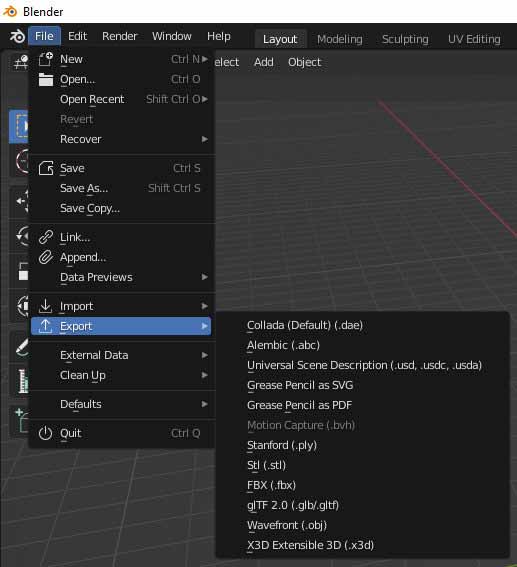This screenshot has height=567, width=517.
Task: Open the Object menu in viewport header
Action: pos(304,62)
